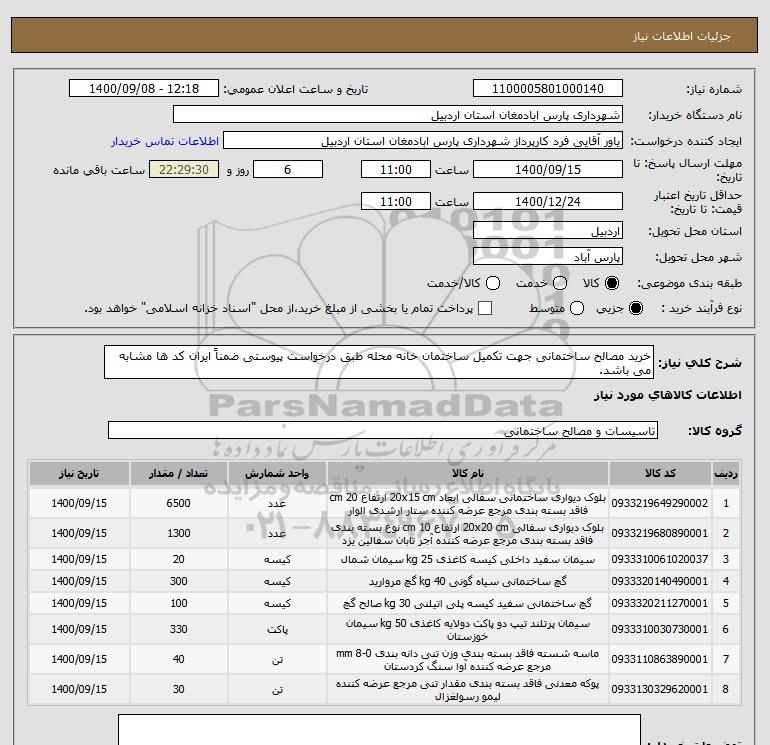Click the response deadline date 1400/09/15 field

tap(548, 169)
